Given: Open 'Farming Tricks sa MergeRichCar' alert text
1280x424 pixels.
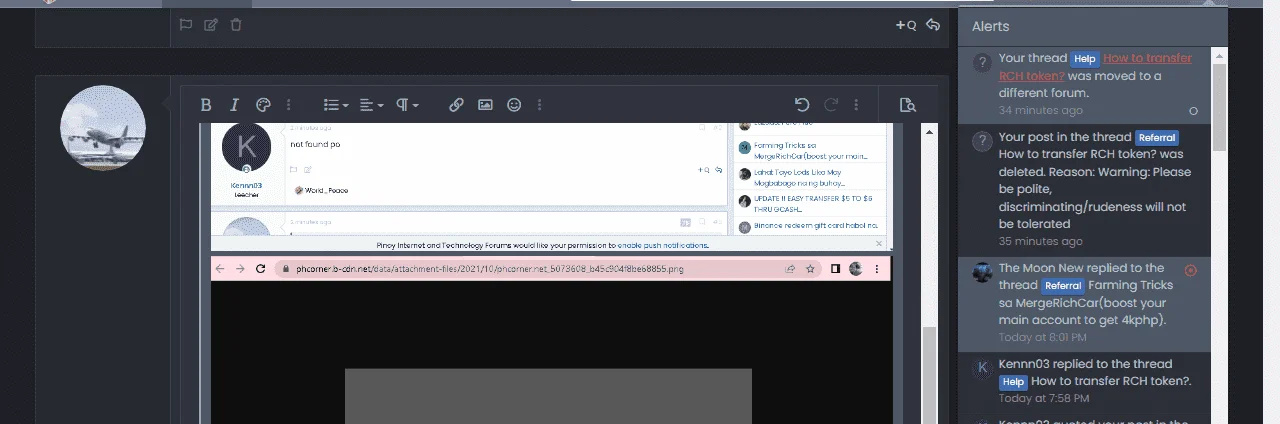Looking at the screenshot, I should click(x=1088, y=303).
